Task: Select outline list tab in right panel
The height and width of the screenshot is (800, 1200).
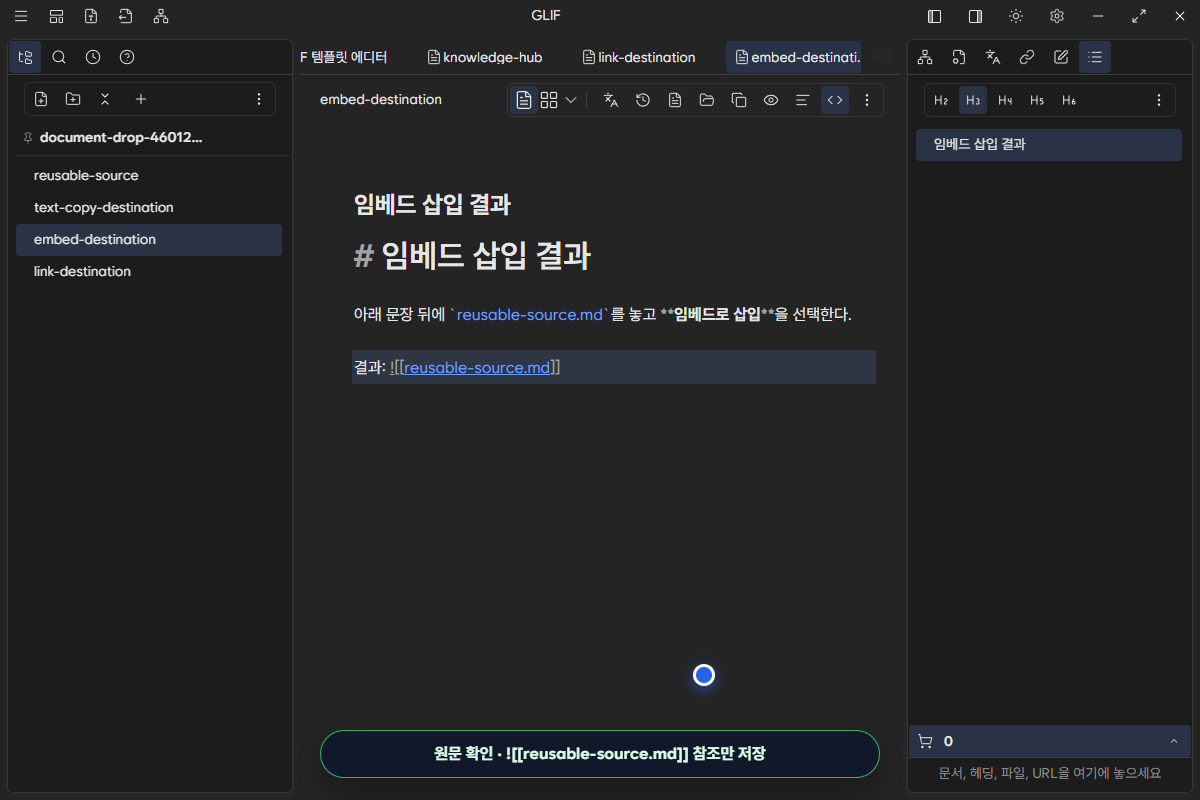Action: coord(1095,57)
